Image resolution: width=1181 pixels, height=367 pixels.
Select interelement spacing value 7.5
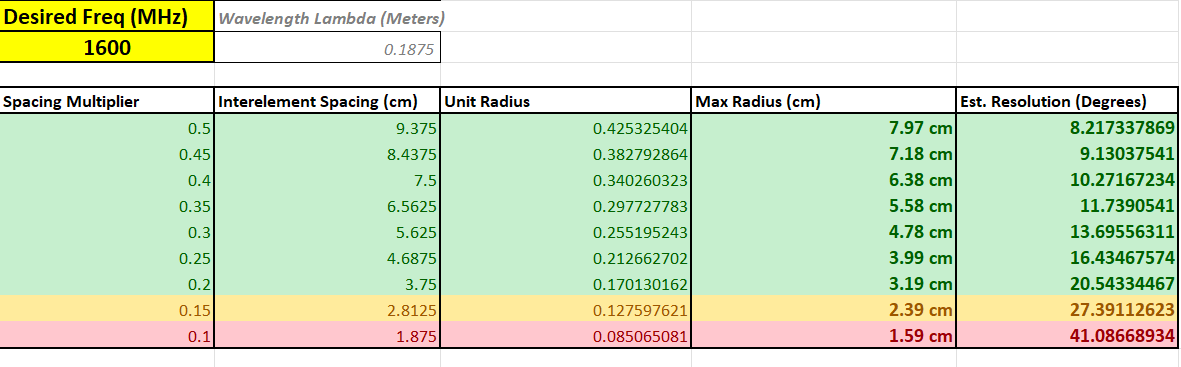(328, 181)
